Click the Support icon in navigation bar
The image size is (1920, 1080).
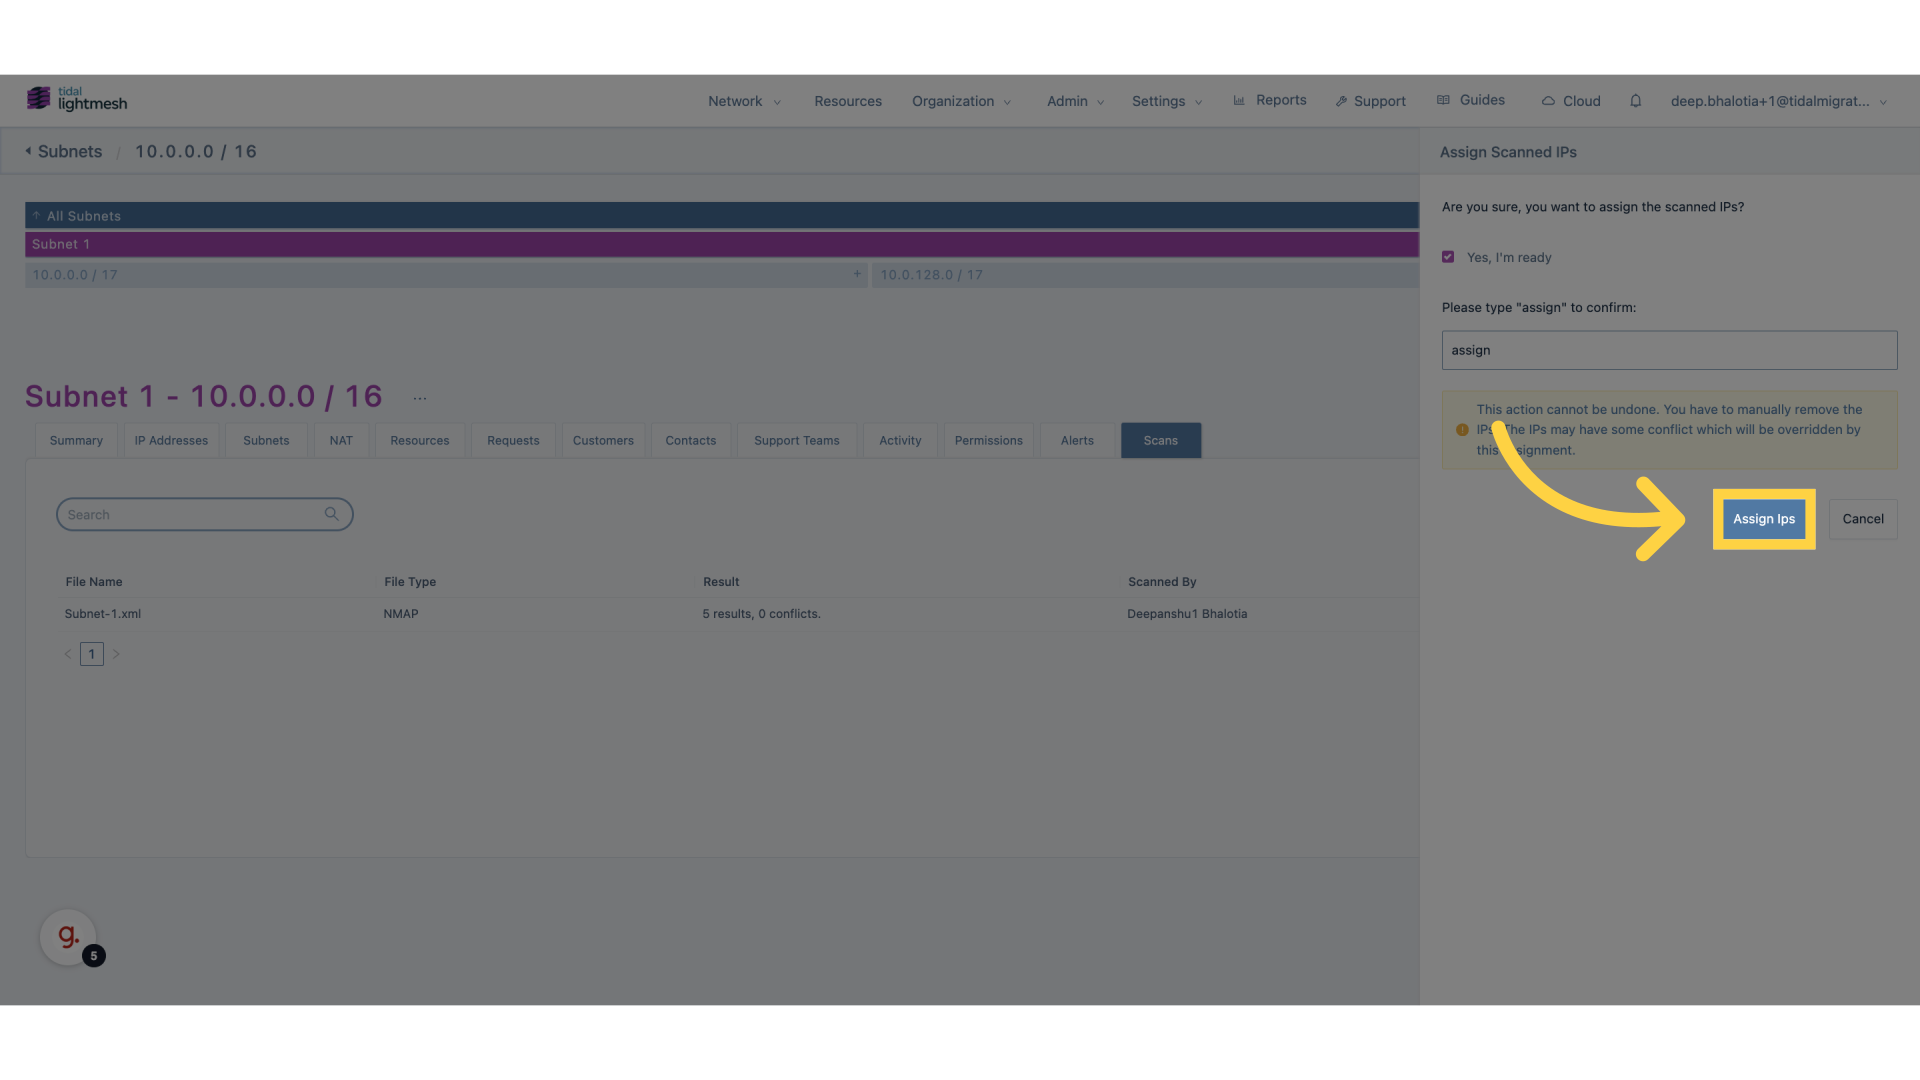1342,100
